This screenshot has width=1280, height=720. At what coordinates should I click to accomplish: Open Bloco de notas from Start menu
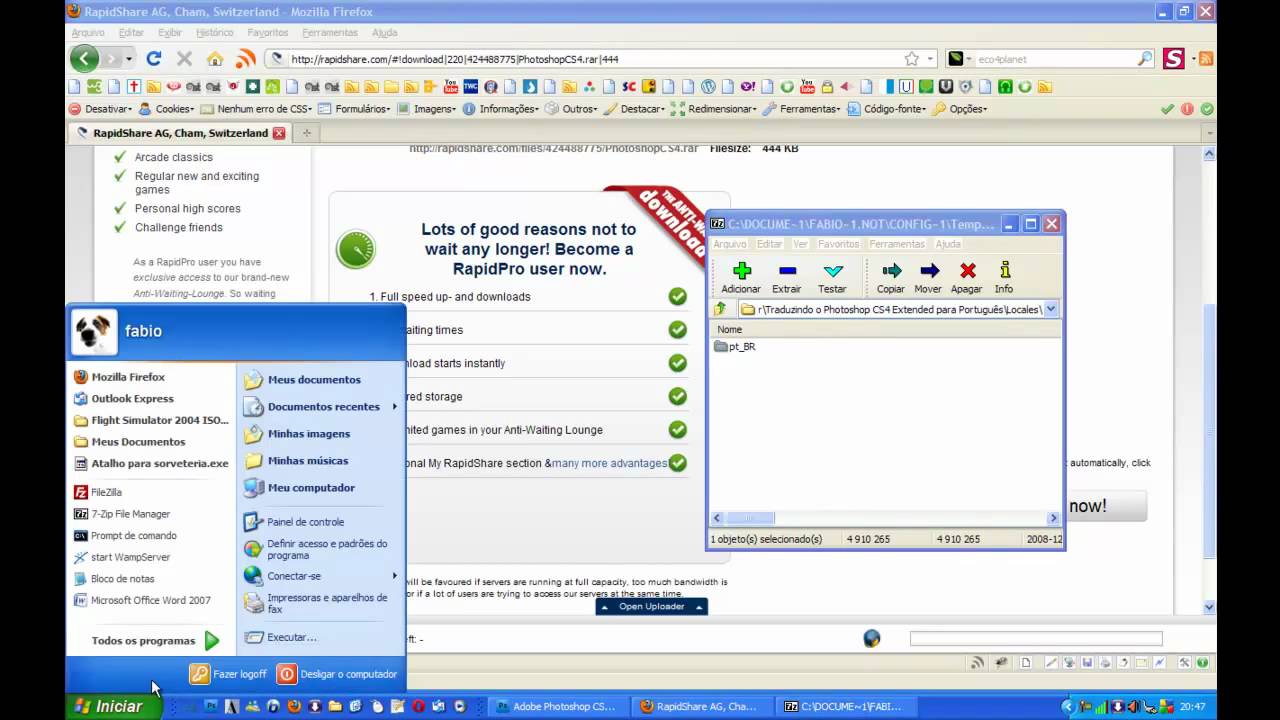pyautogui.click(x=113, y=579)
